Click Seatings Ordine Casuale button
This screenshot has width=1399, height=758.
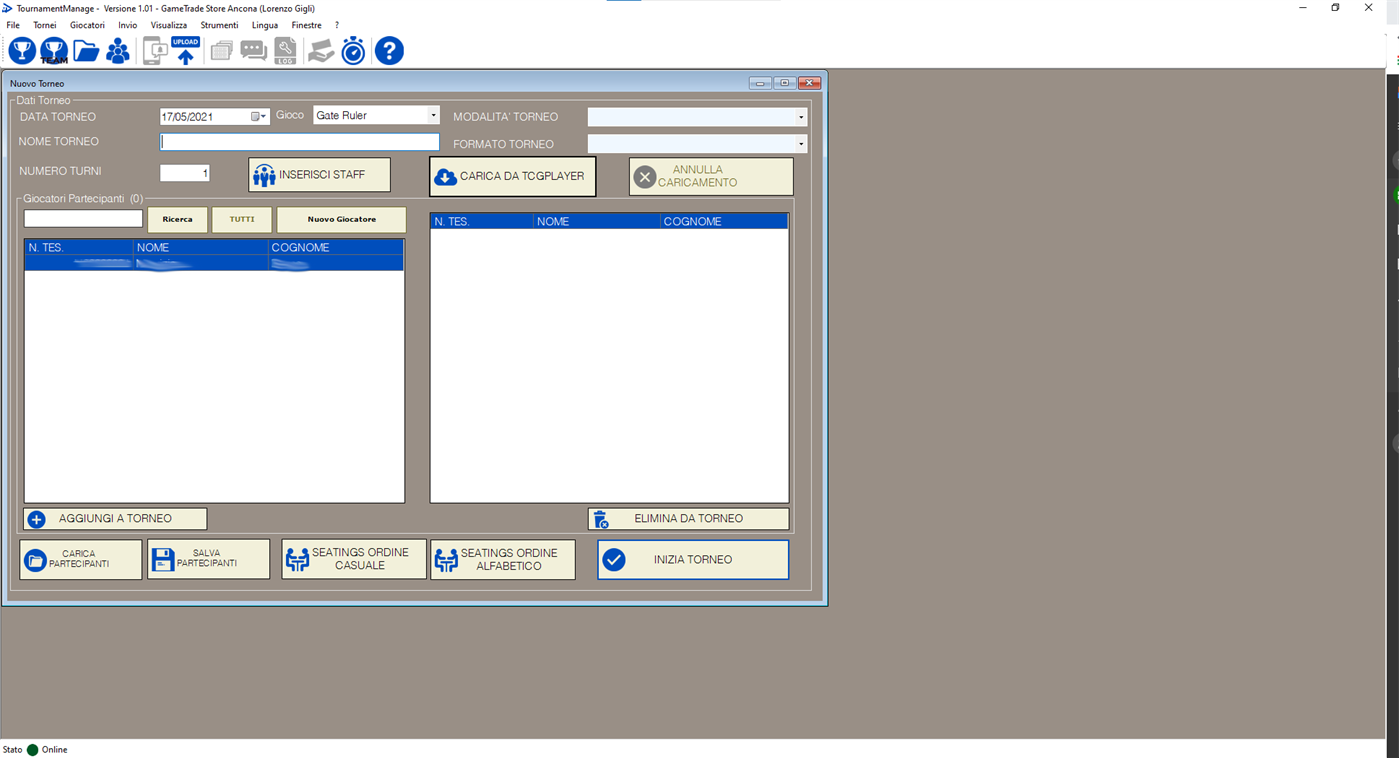coord(354,560)
